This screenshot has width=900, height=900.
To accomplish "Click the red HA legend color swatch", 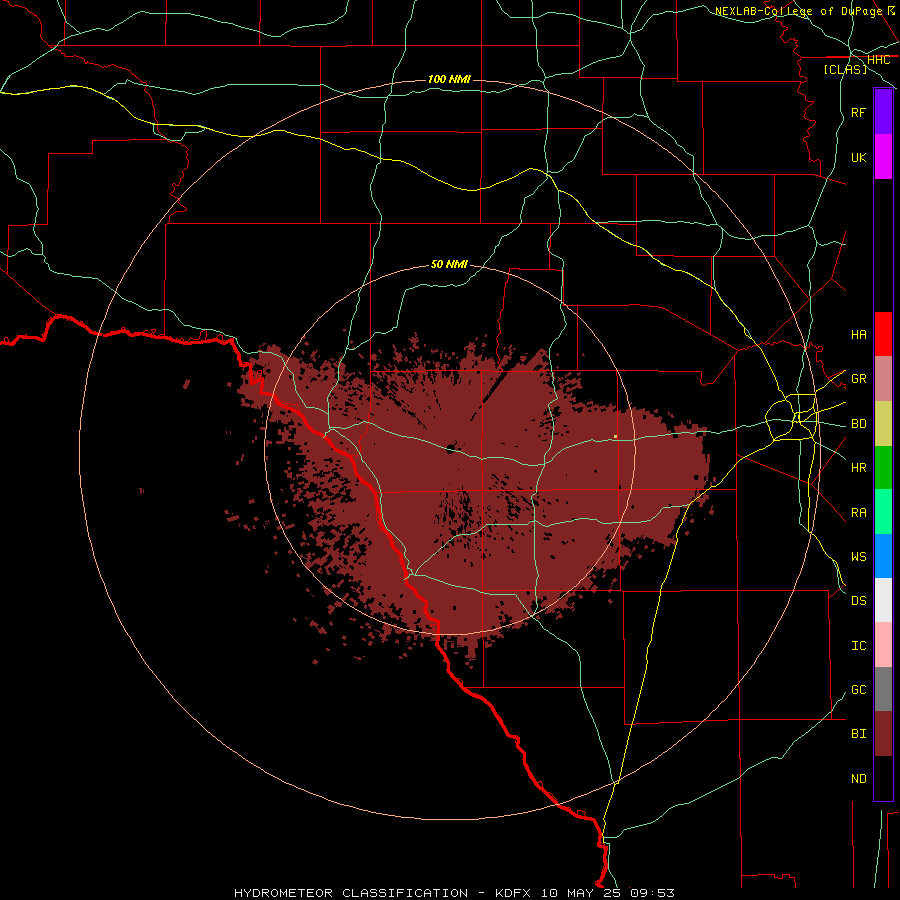I will [883, 334].
